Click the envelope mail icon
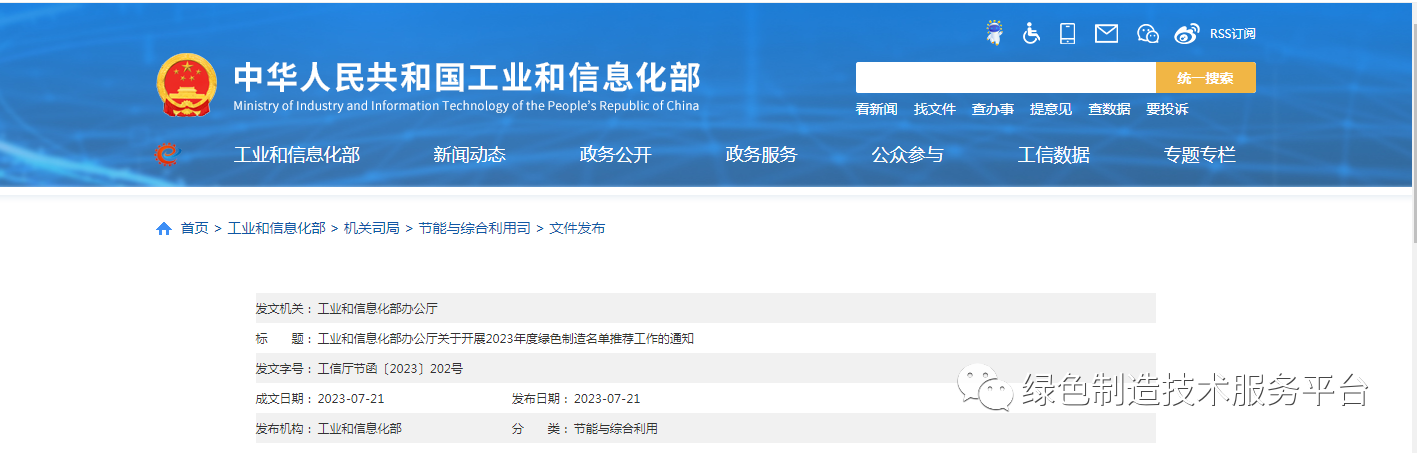 tap(1106, 33)
